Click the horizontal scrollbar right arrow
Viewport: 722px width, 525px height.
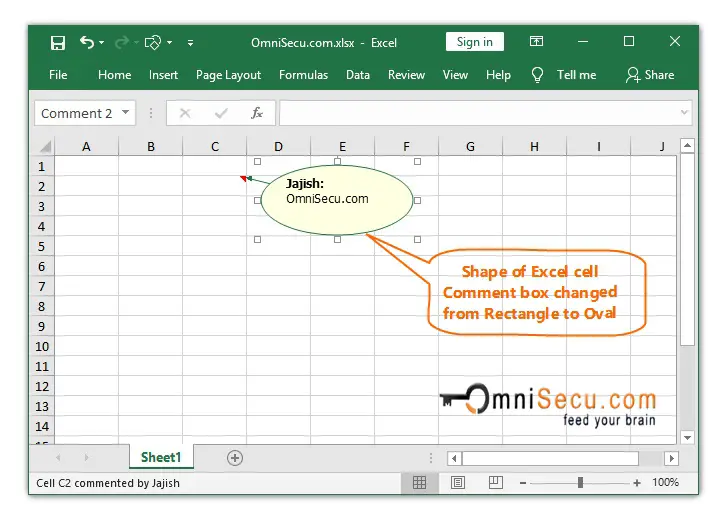pos(671,458)
